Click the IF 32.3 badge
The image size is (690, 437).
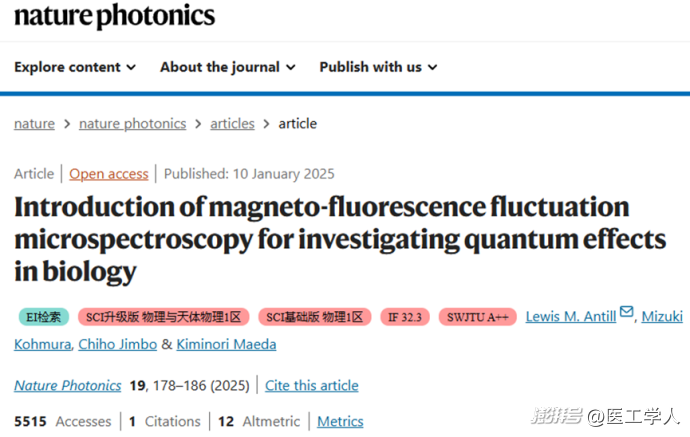pos(405,317)
